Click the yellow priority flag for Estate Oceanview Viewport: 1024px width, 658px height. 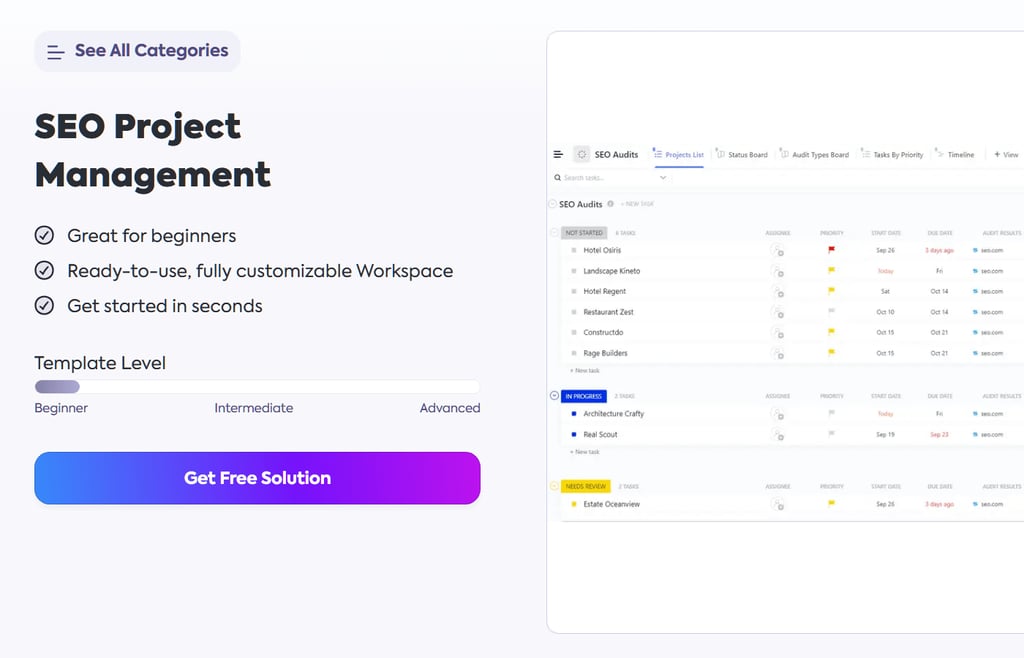coord(832,504)
